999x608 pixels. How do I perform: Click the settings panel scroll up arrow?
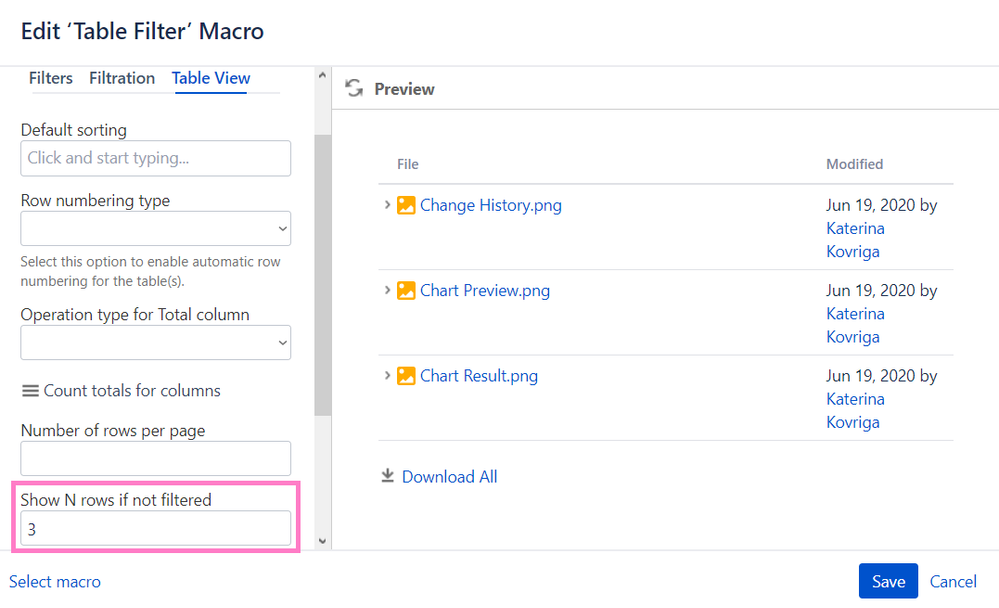322,75
